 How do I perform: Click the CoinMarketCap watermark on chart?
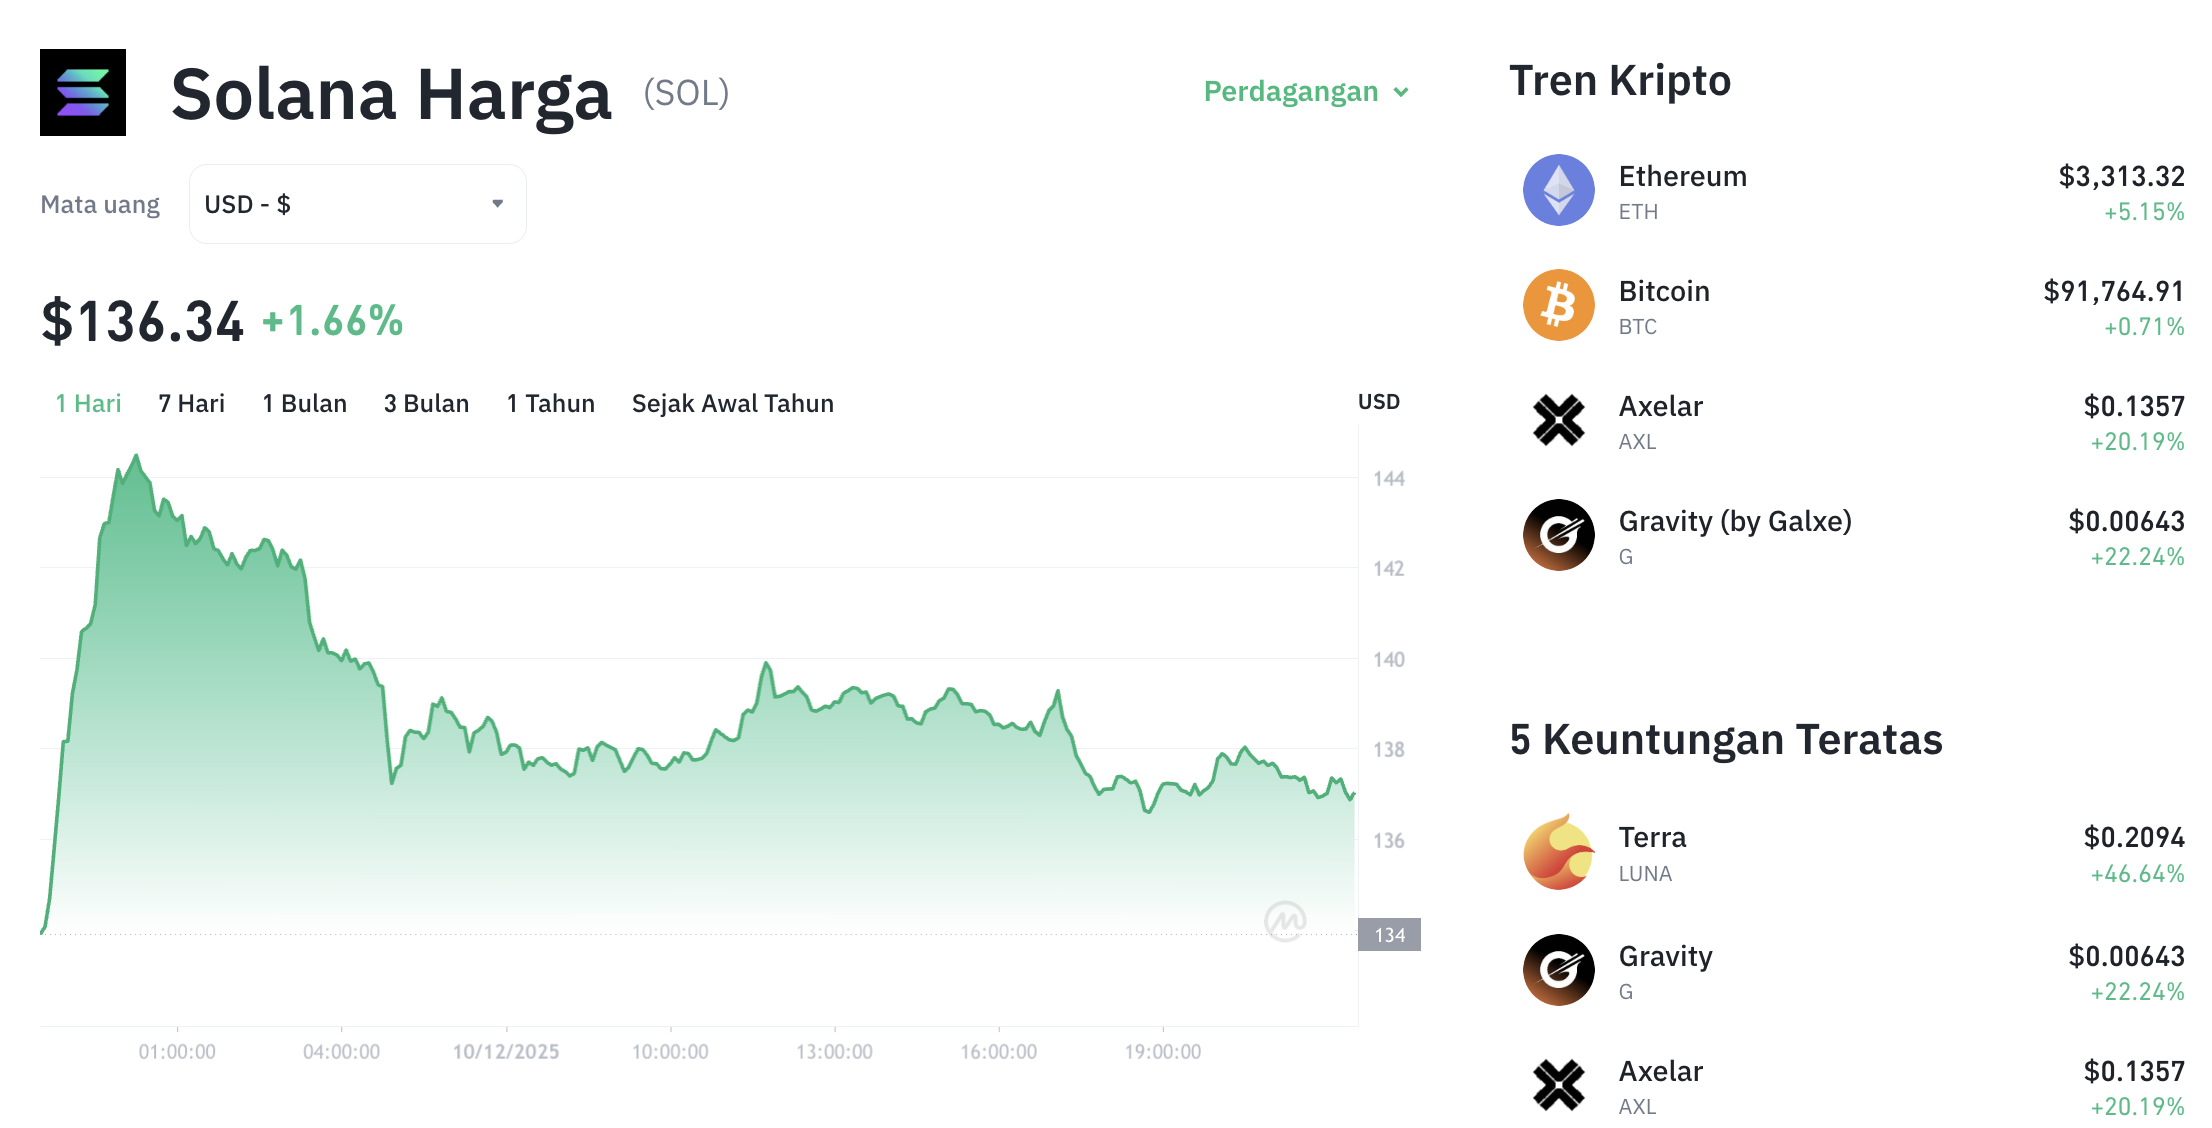tap(1285, 920)
